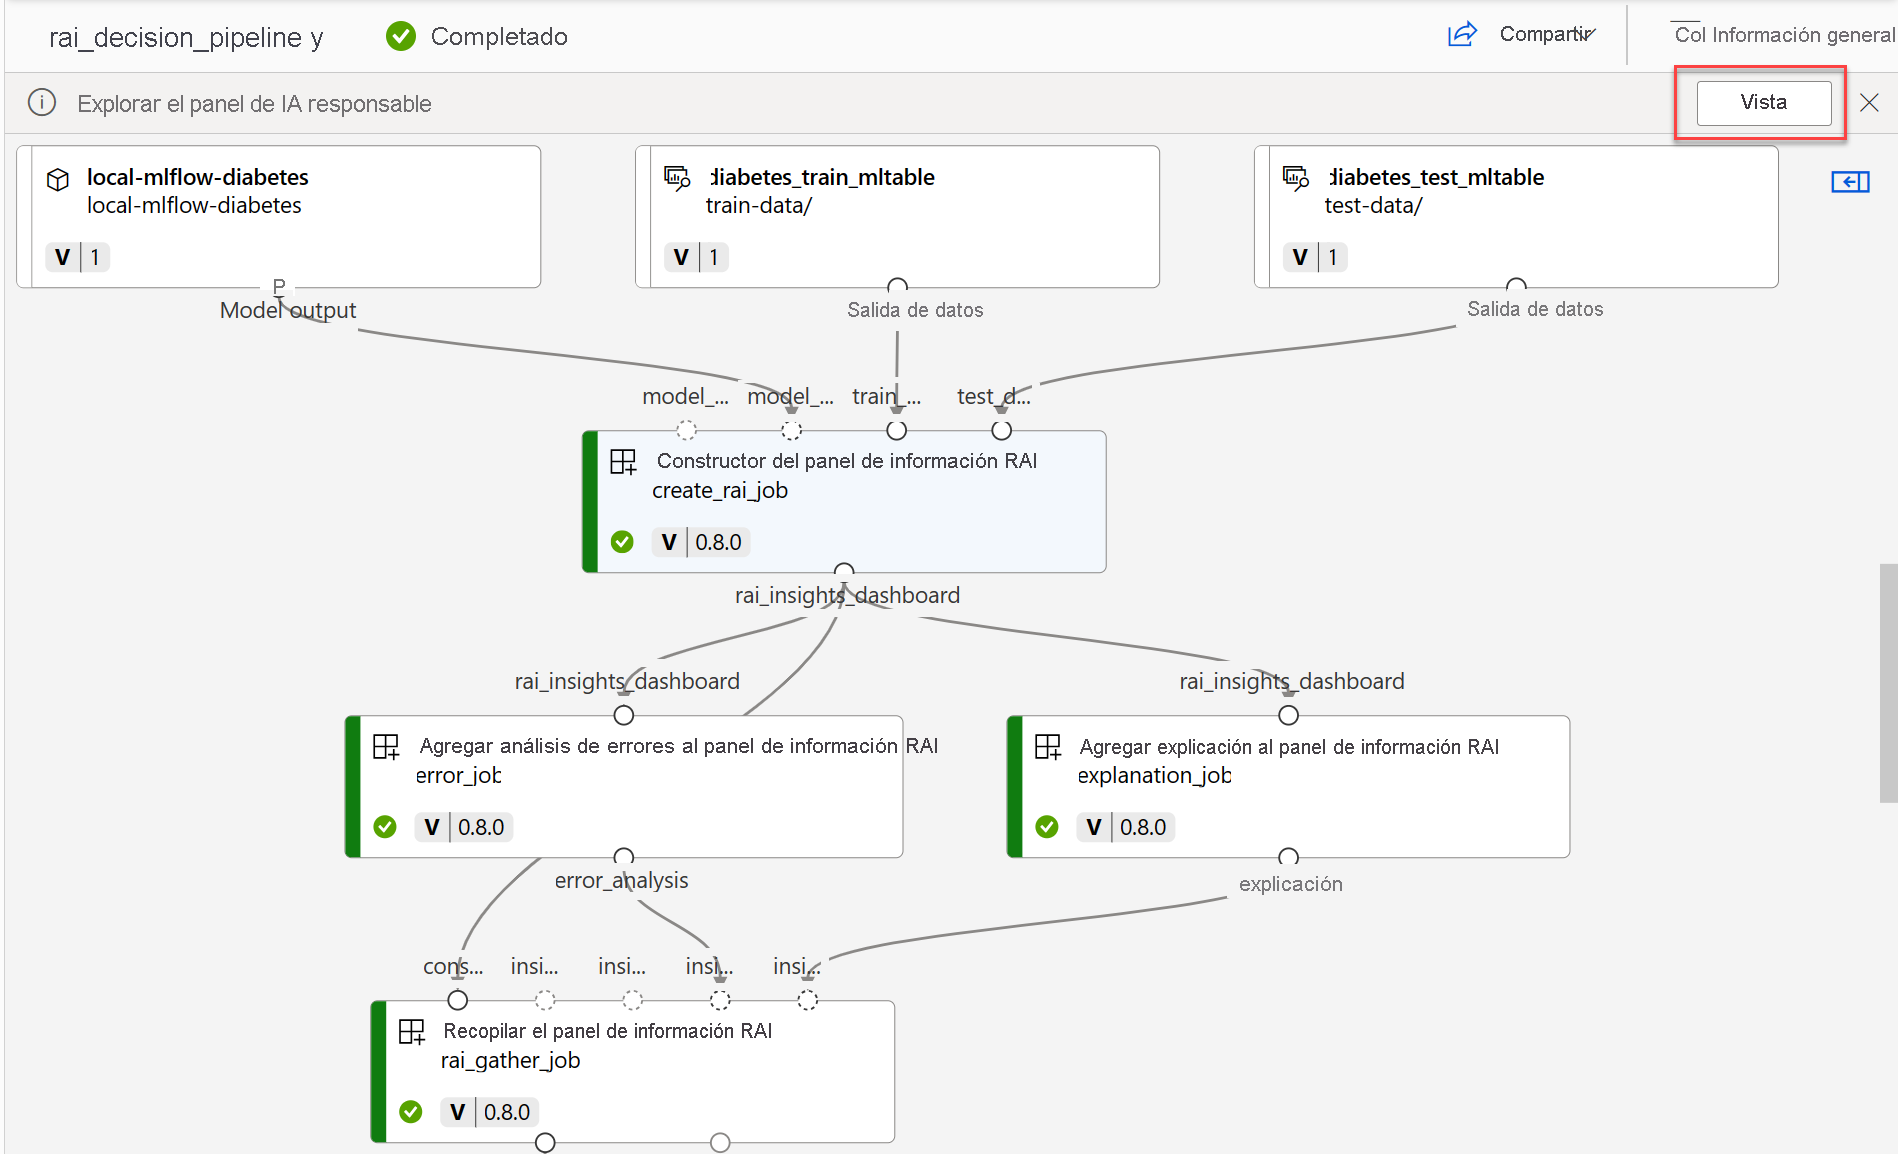Select the Agregar explicación node title
Viewport: 1898px width, 1154px height.
pos(1289,747)
